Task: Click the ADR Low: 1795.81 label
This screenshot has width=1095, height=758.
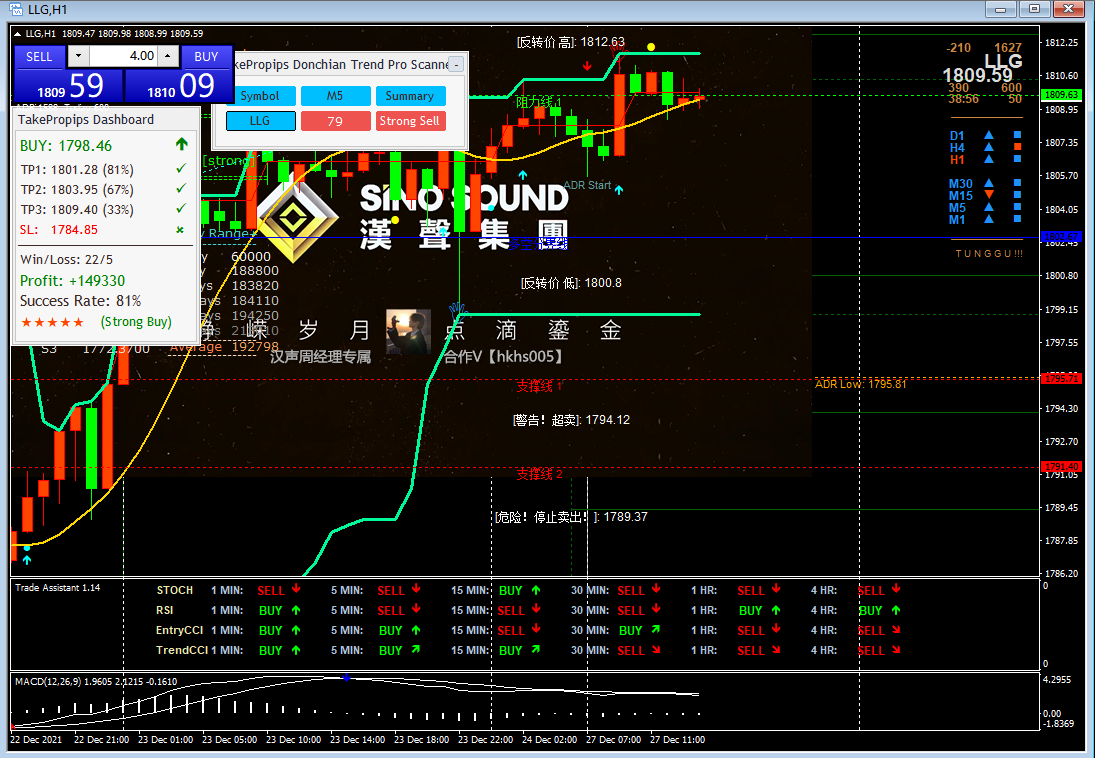Action: click(x=860, y=384)
